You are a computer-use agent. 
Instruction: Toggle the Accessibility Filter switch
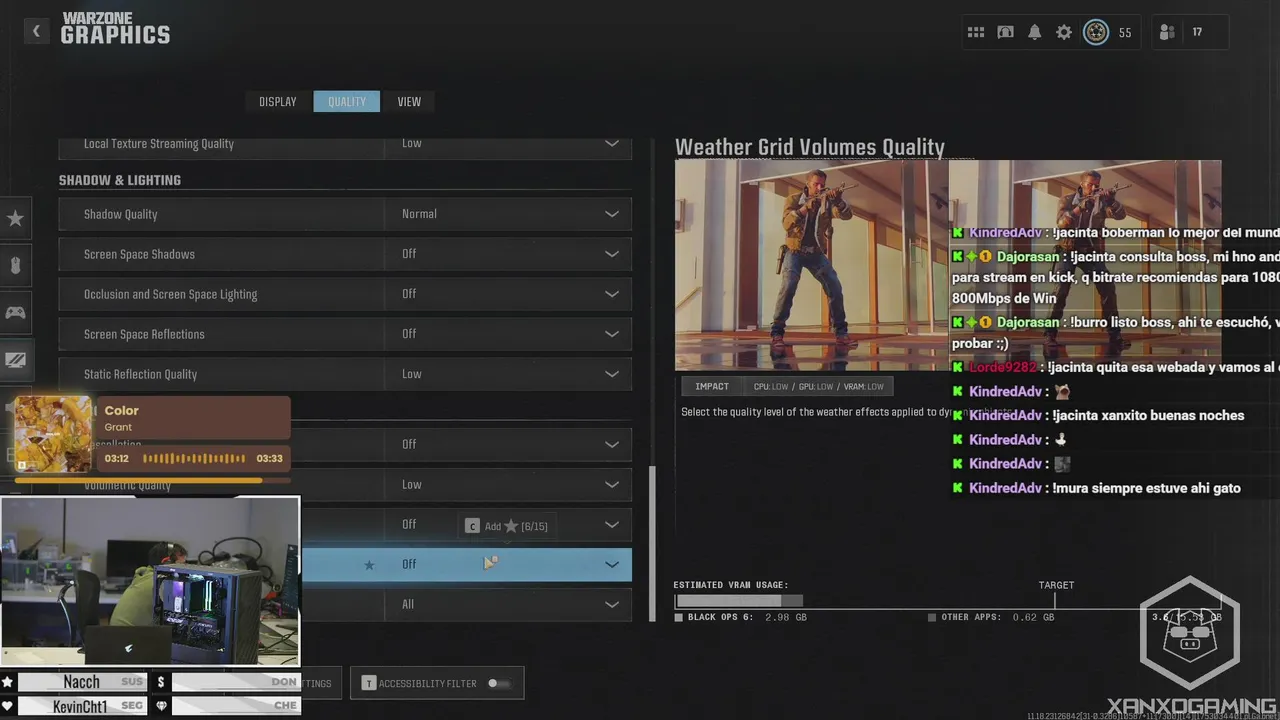[x=498, y=684]
